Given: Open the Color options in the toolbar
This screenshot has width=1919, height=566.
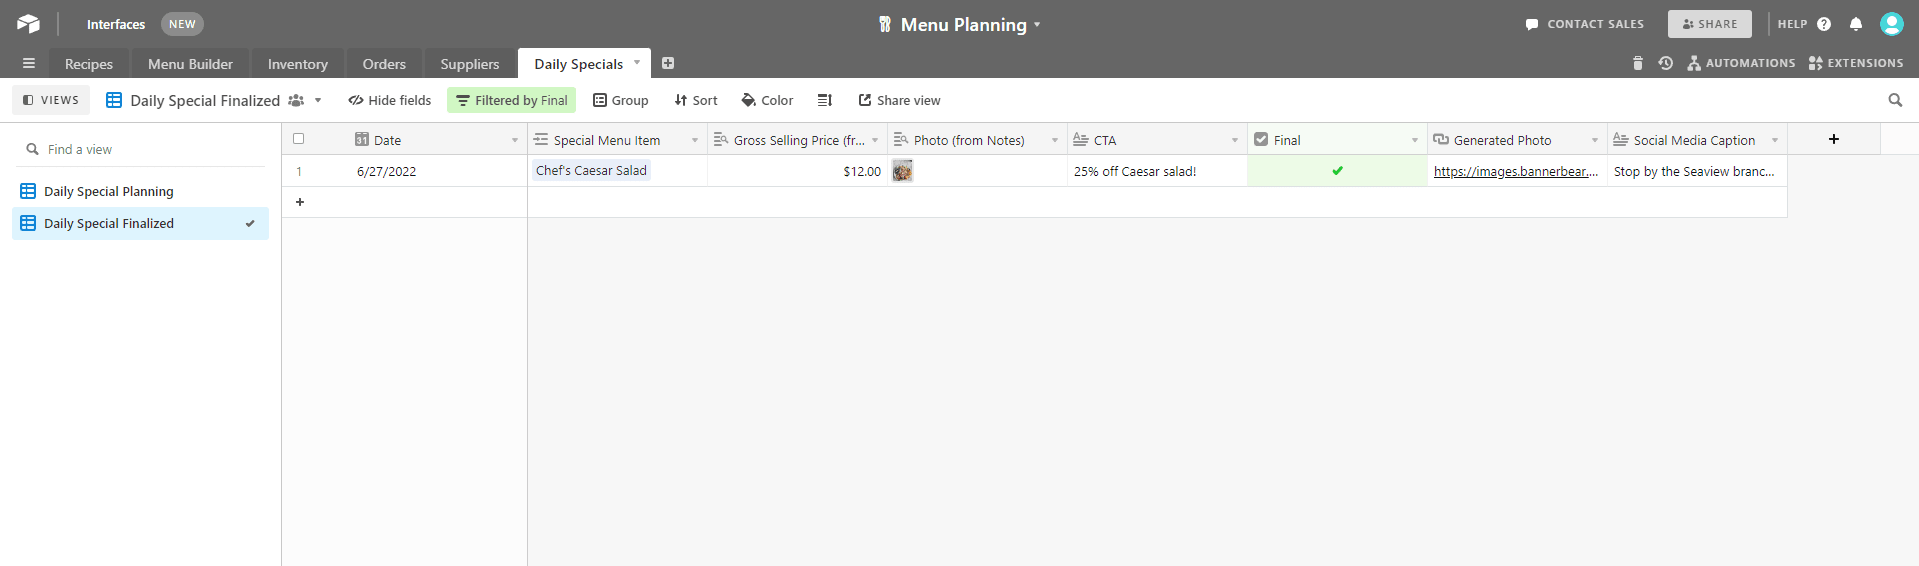Looking at the screenshot, I should click(x=767, y=100).
